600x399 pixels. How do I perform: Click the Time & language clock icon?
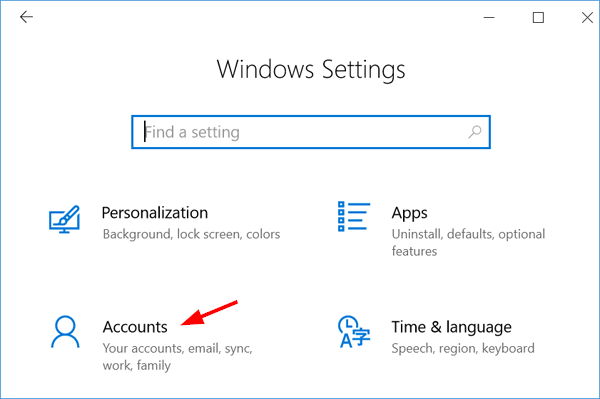pos(354,332)
